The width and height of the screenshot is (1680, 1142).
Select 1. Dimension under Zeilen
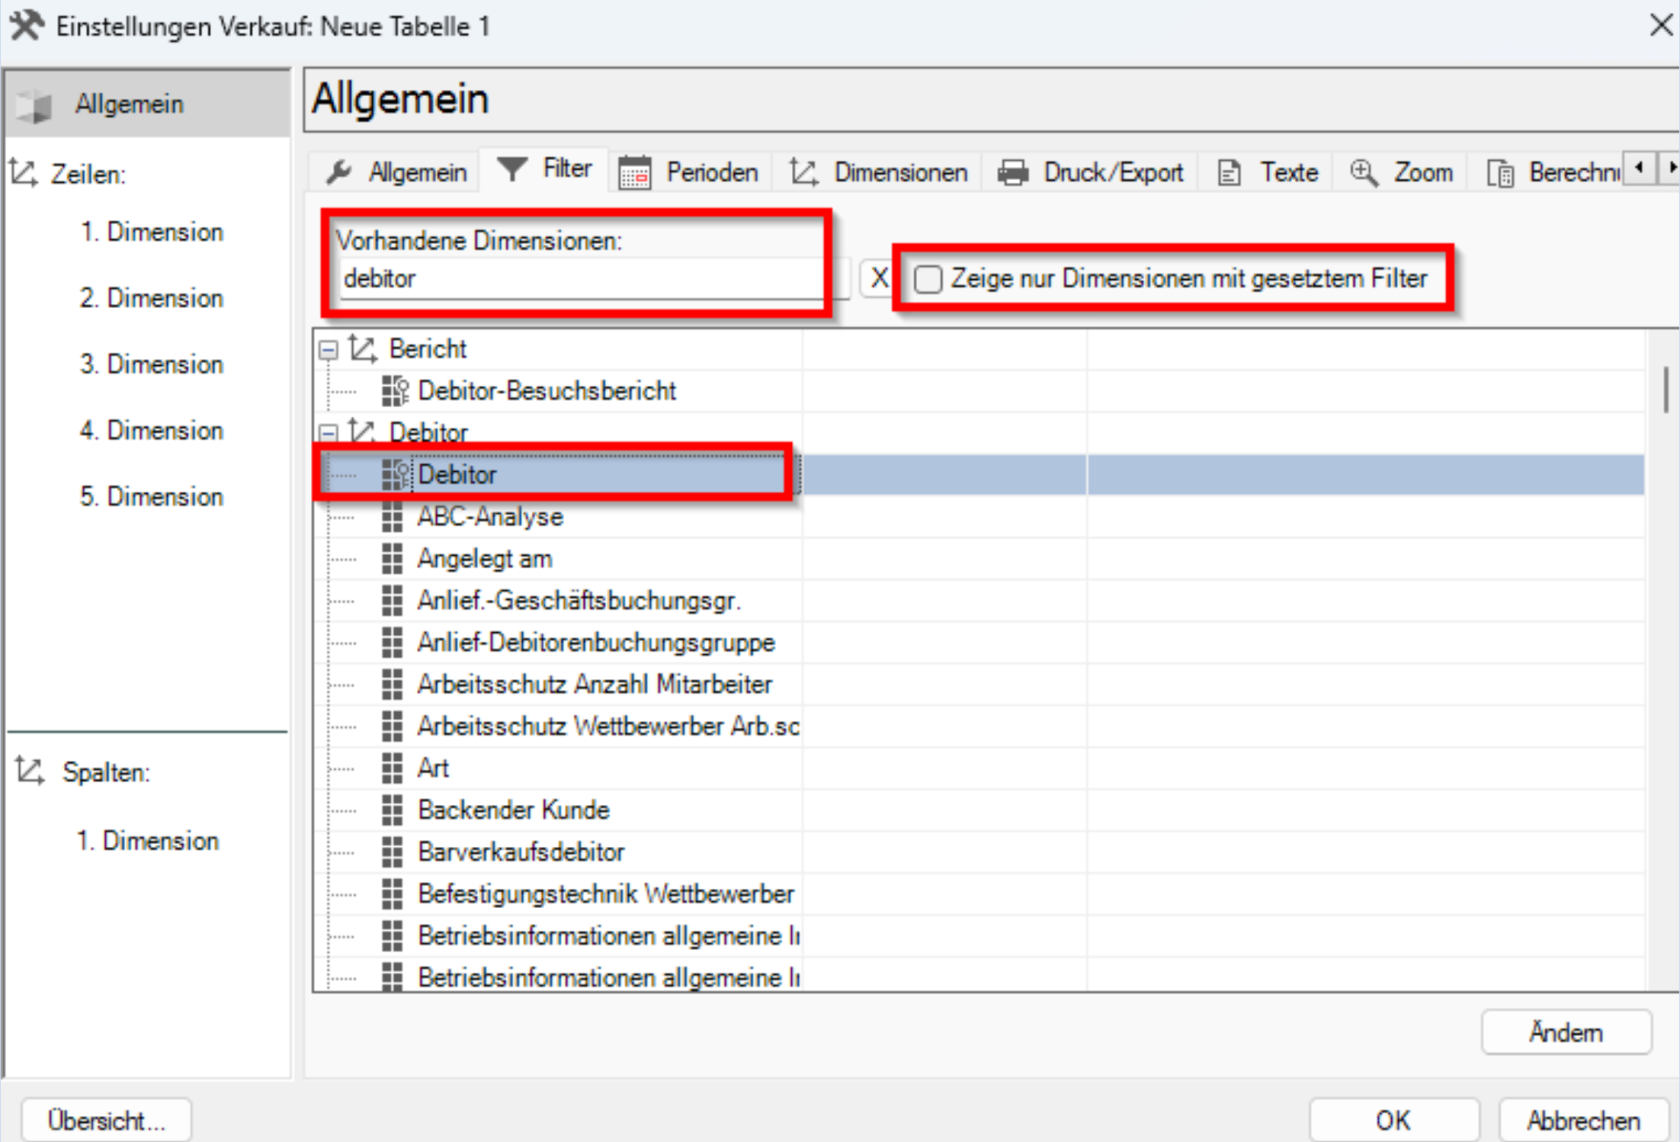tap(152, 232)
